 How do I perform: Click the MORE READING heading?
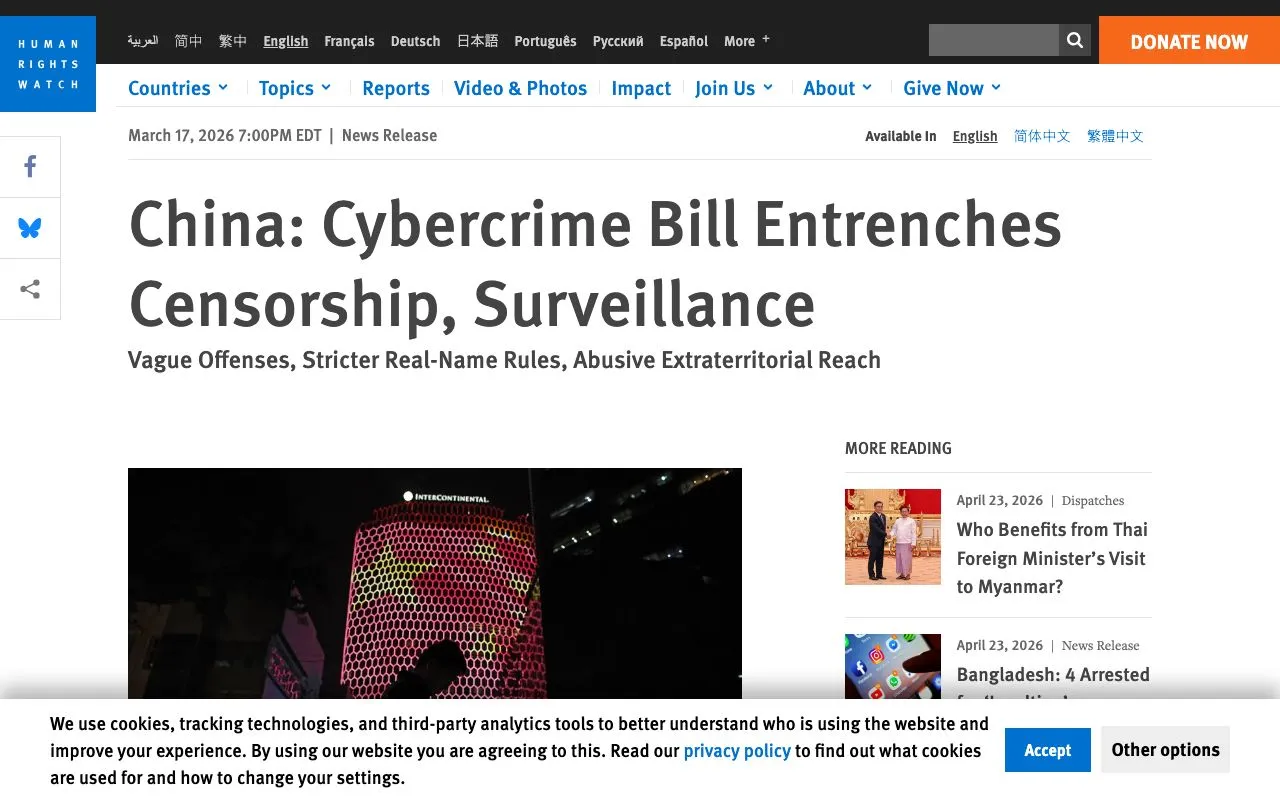pos(898,448)
